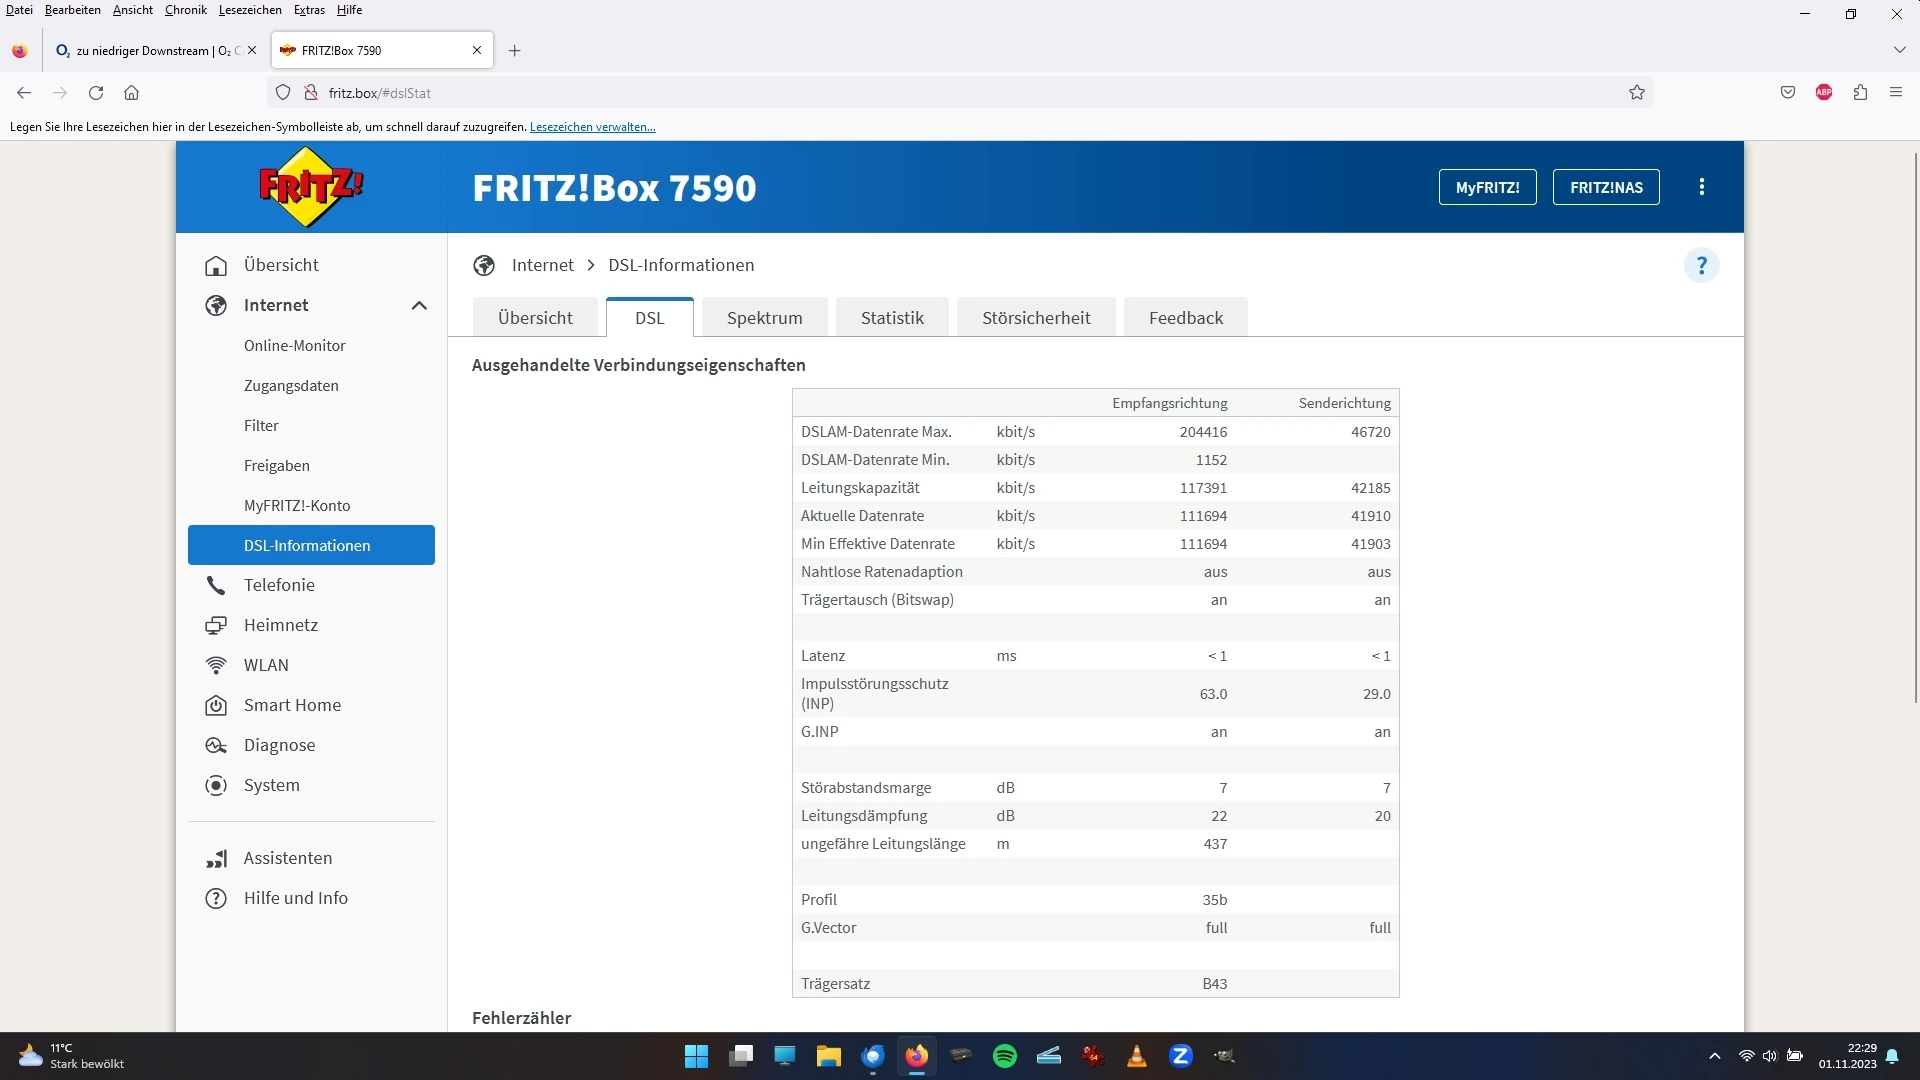Click the MyFRITZ! button
The width and height of the screenshot is (1920, 1080).
point(1487,187)
